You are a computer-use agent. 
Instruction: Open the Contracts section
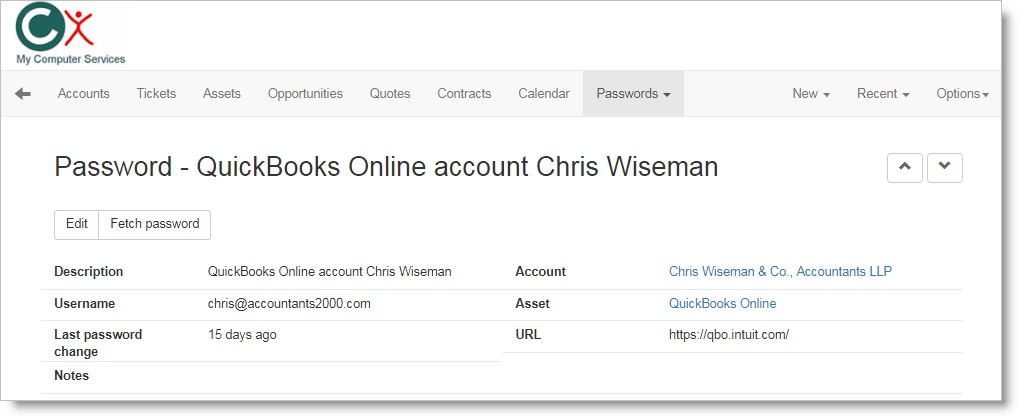(464, 93)
